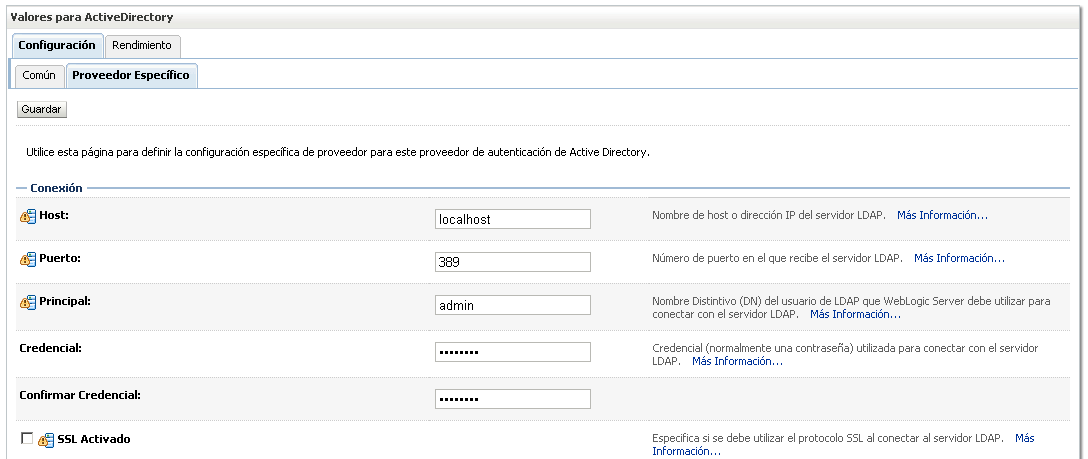Click the Confirmar Credencial label text

click(x=80, y=395)
